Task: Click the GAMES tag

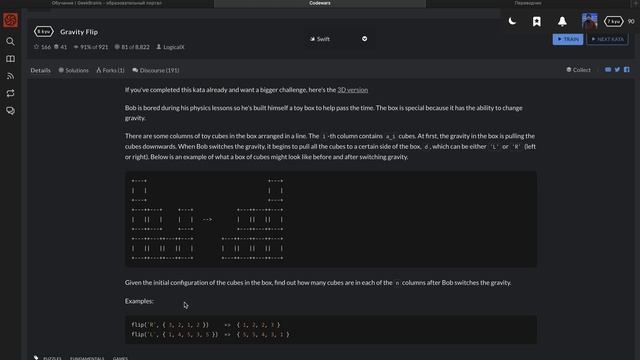Action: (x=120, y=358)
